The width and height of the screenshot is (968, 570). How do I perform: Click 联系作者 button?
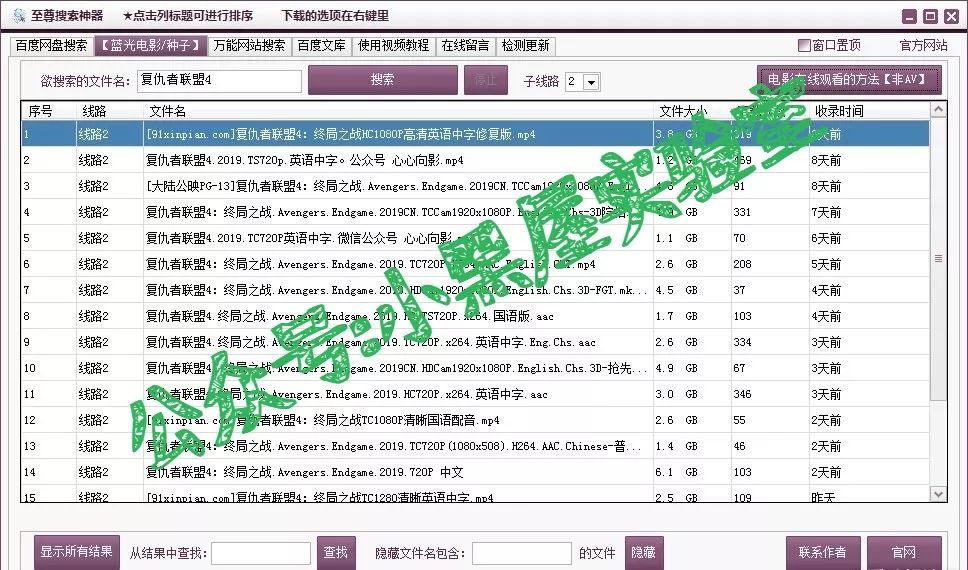[x=822, y=553]
